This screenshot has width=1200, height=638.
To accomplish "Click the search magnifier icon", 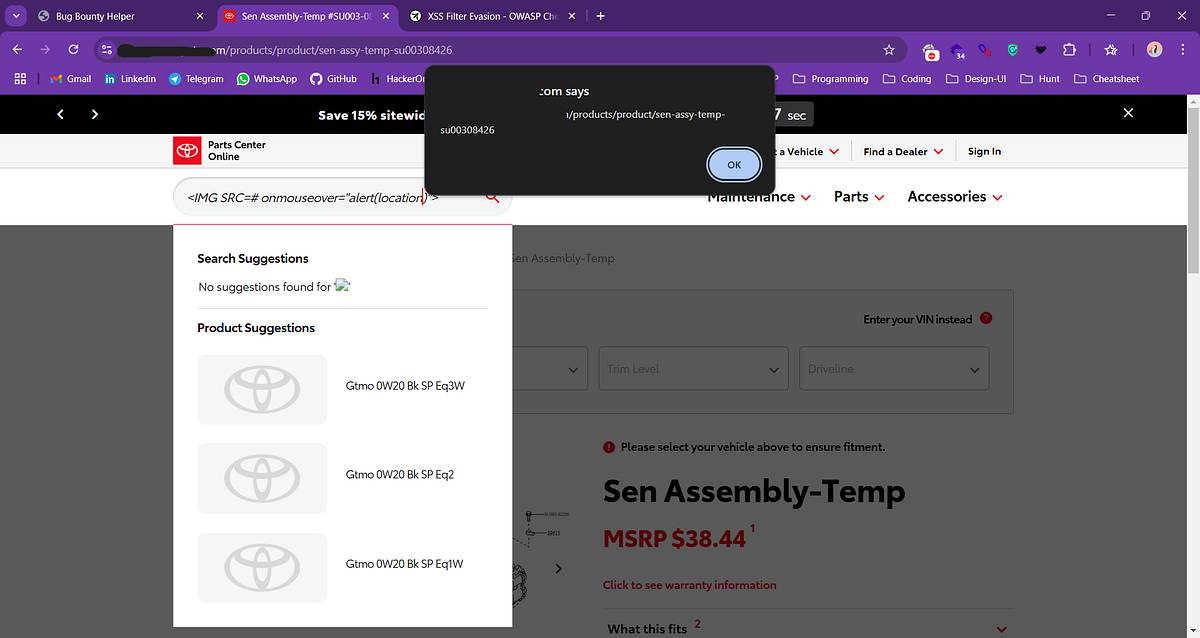I will pyautogui.click(x=491, y=197).
